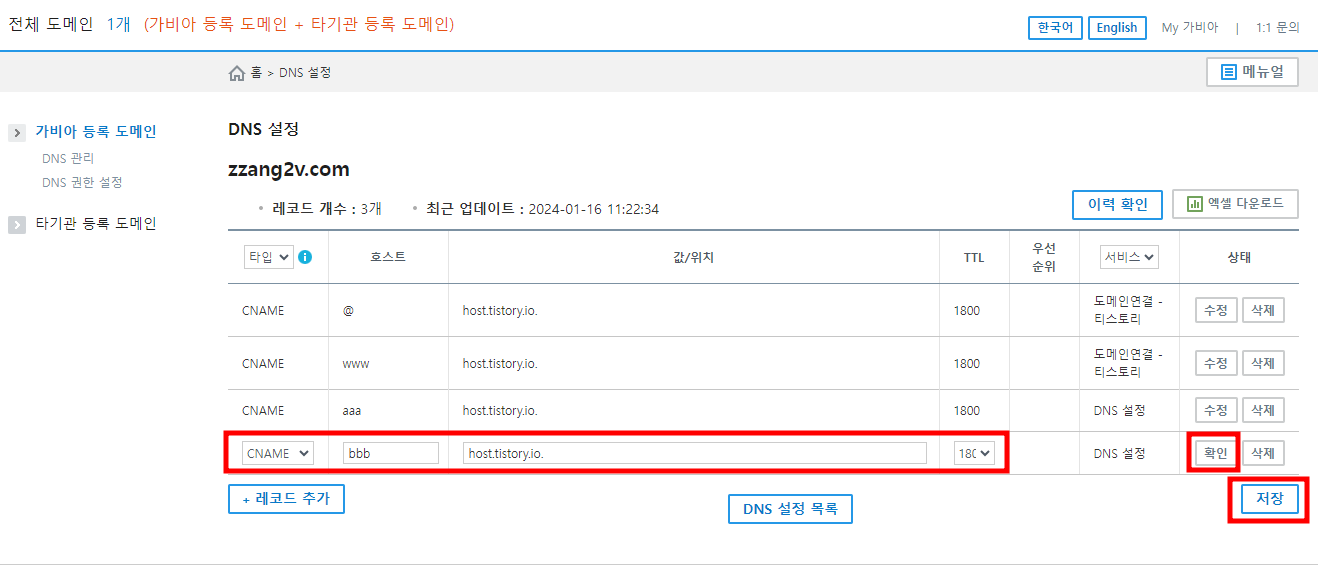Click 삭제 for the www record

1263,363
